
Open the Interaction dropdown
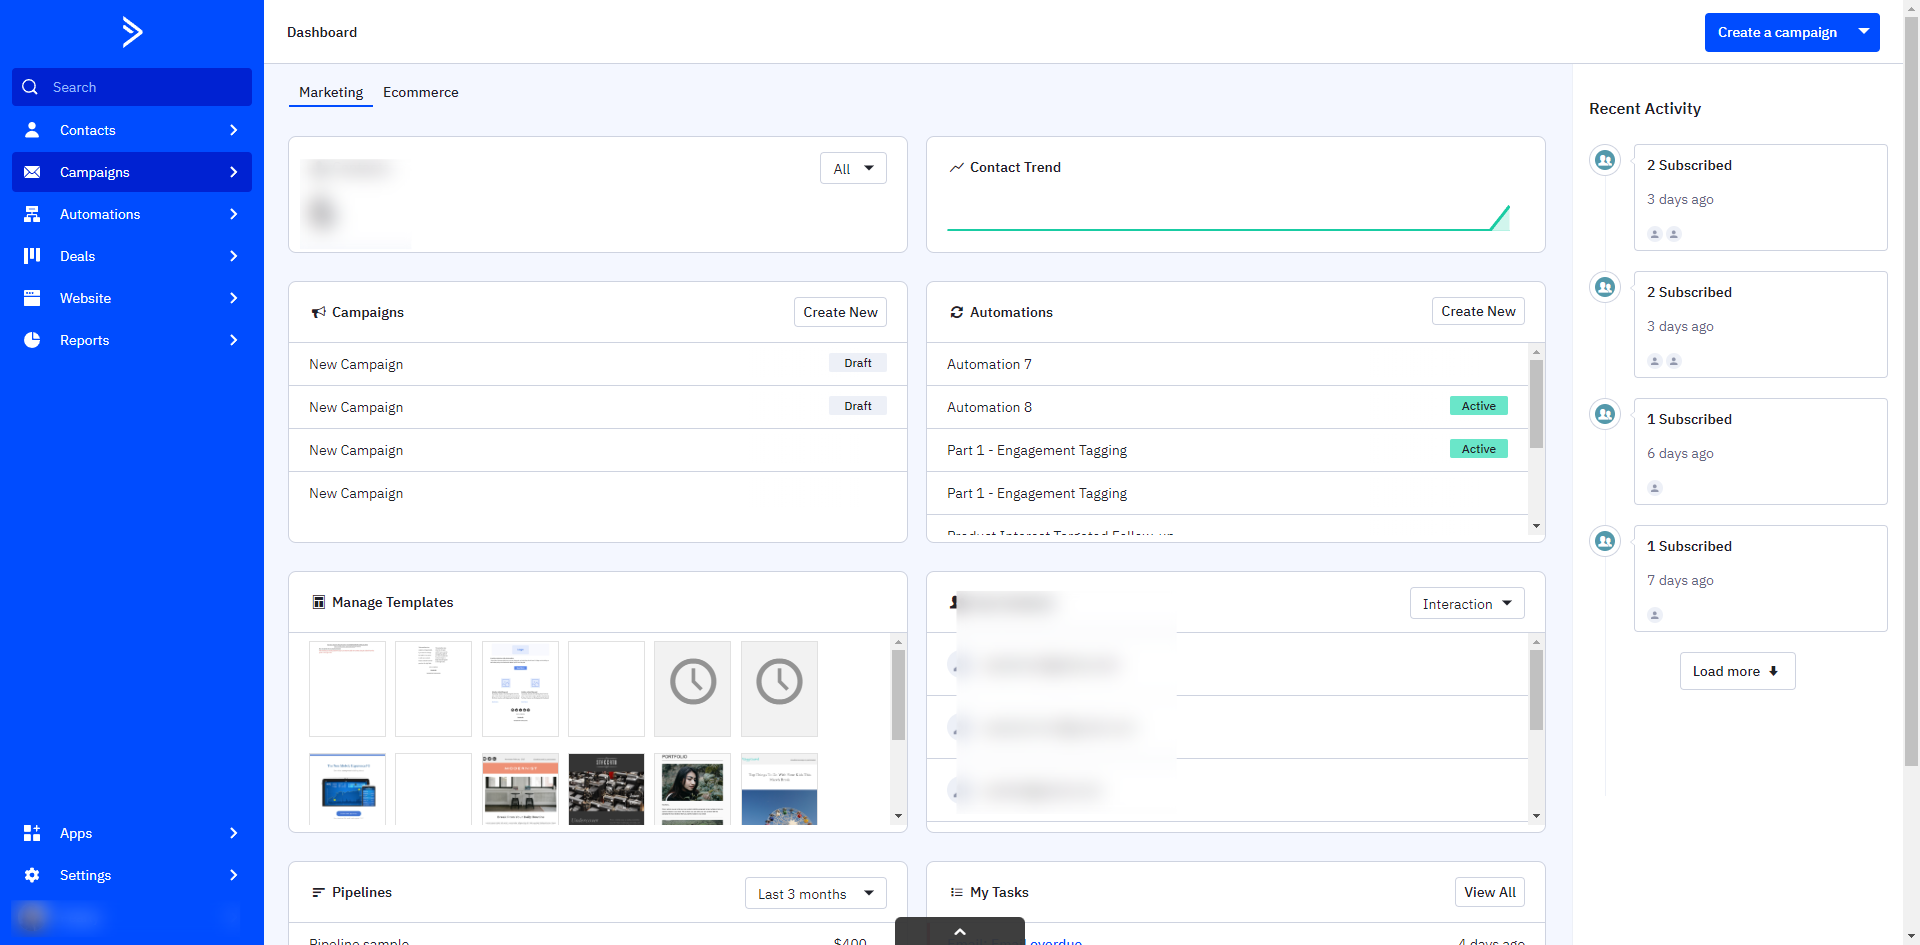pyautogui.click(x=1466, y=604)
